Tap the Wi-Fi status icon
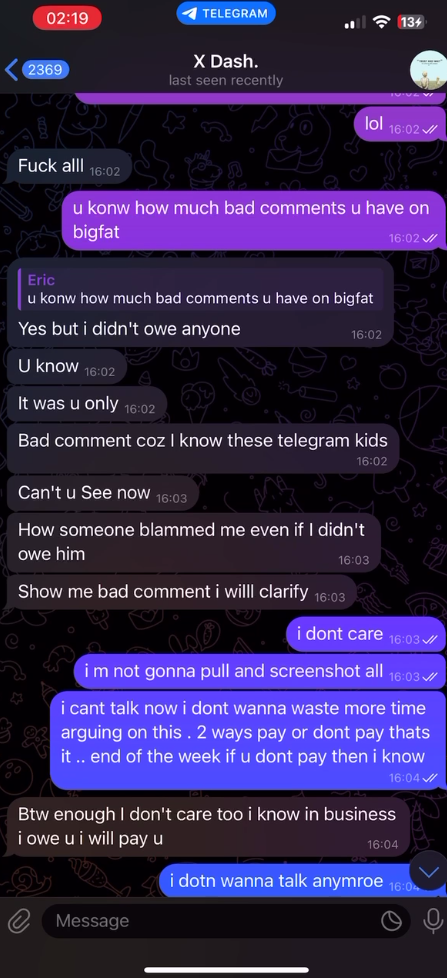The height and width of the screenshot is (978, 447). pyautogui.click(x=380, y=22)
